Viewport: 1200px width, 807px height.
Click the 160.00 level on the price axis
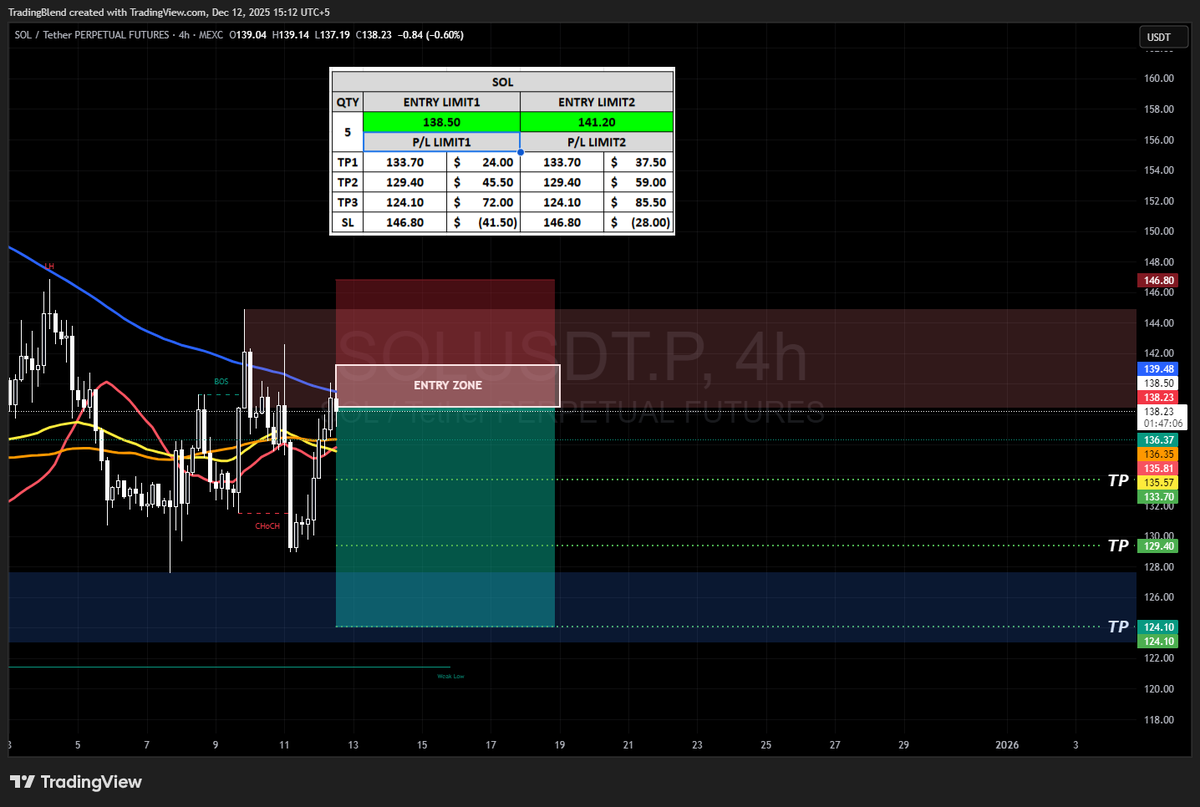point(1159,78)
